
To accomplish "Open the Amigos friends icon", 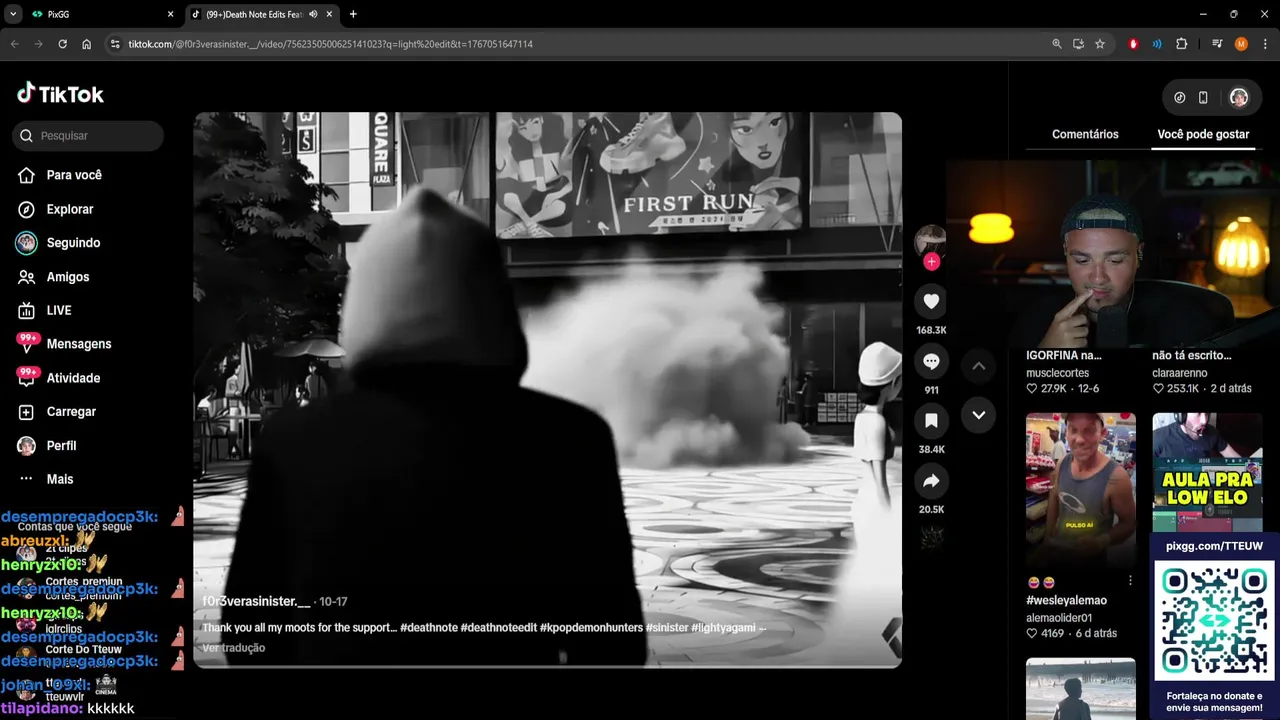I will [x=27, y=277].
